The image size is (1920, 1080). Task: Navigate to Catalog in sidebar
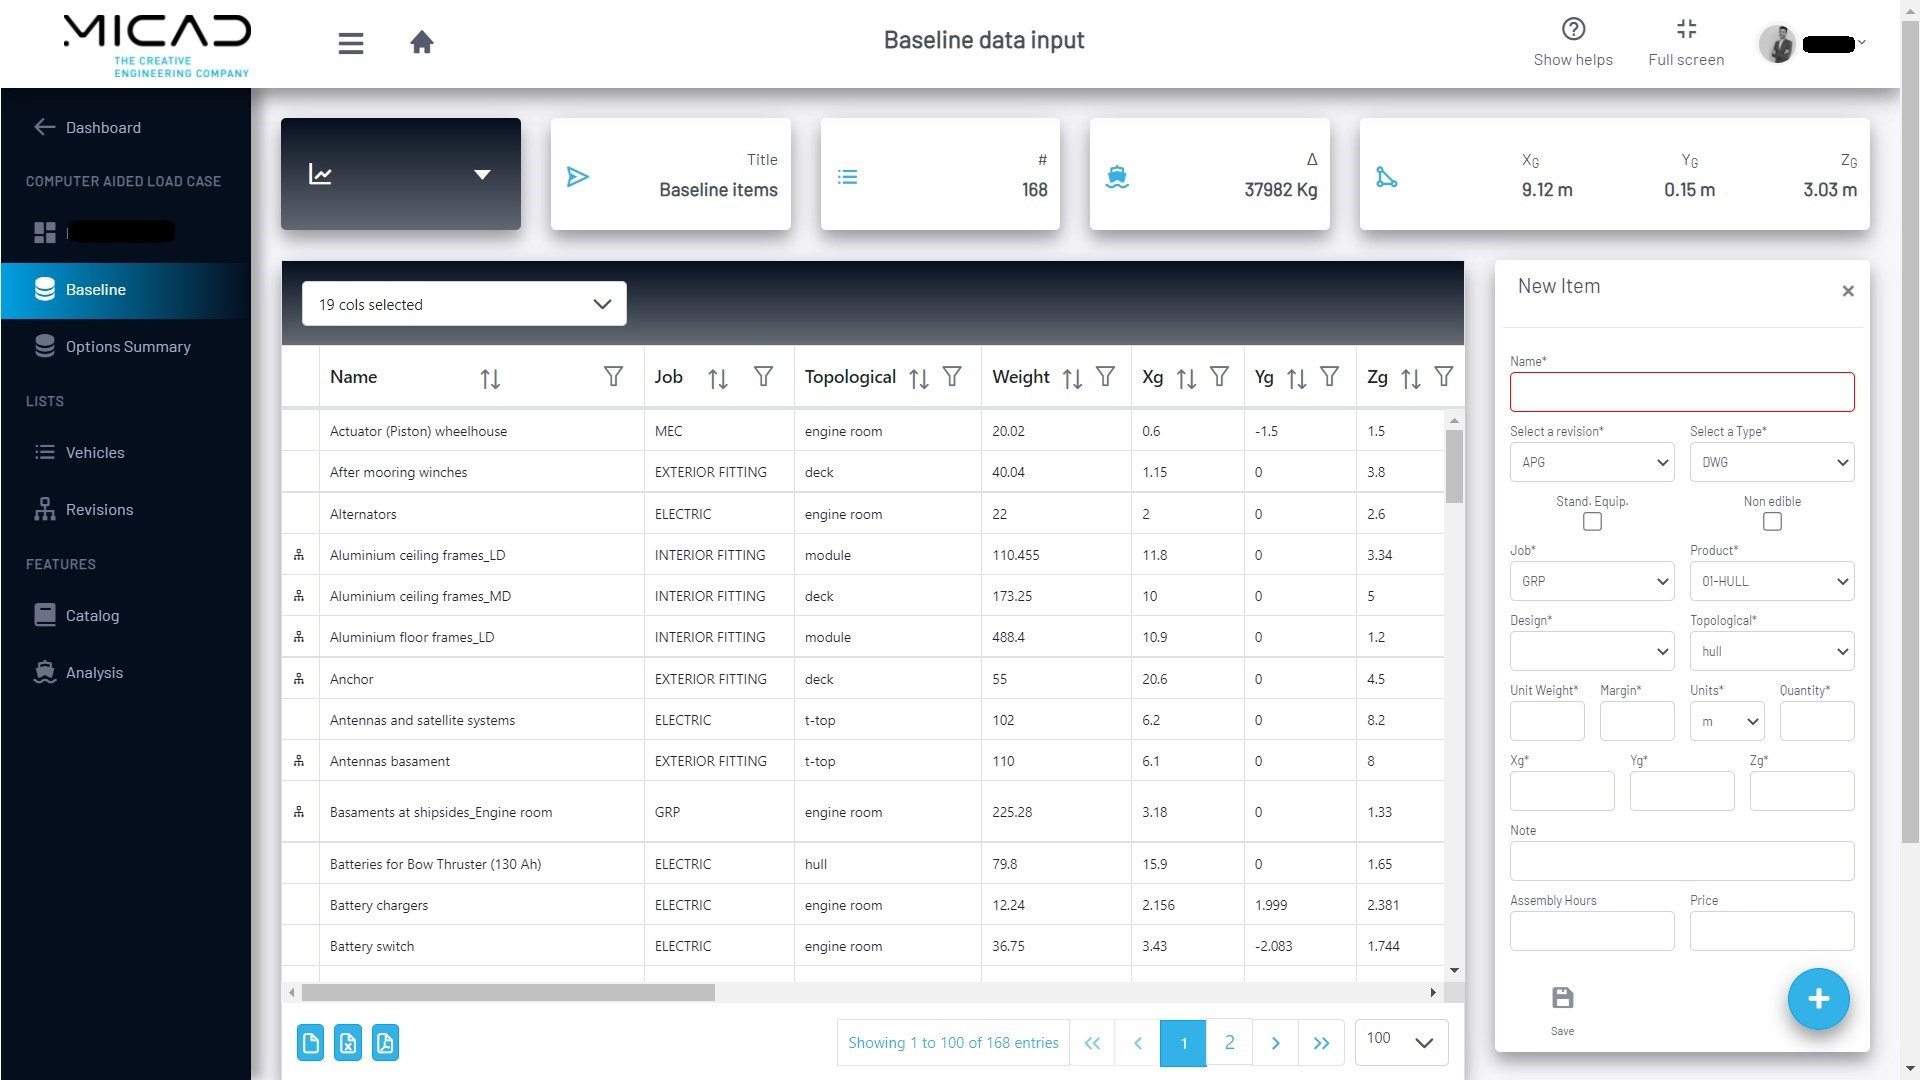[x=92, y=615]
